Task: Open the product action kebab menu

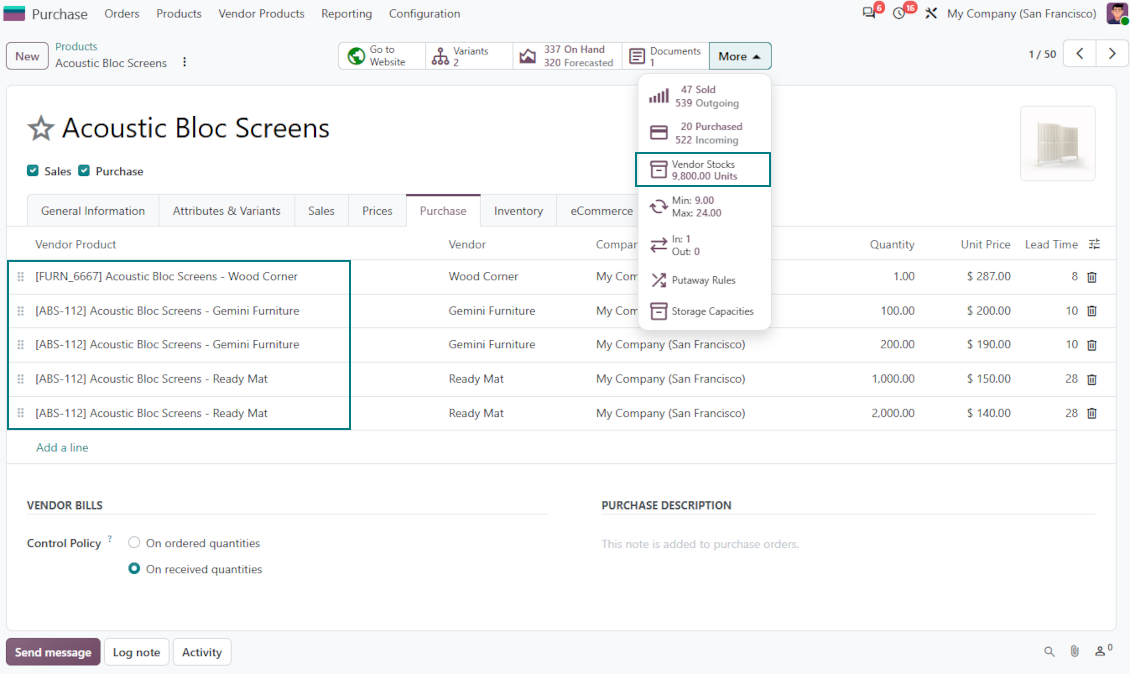Action: point(184,62)
